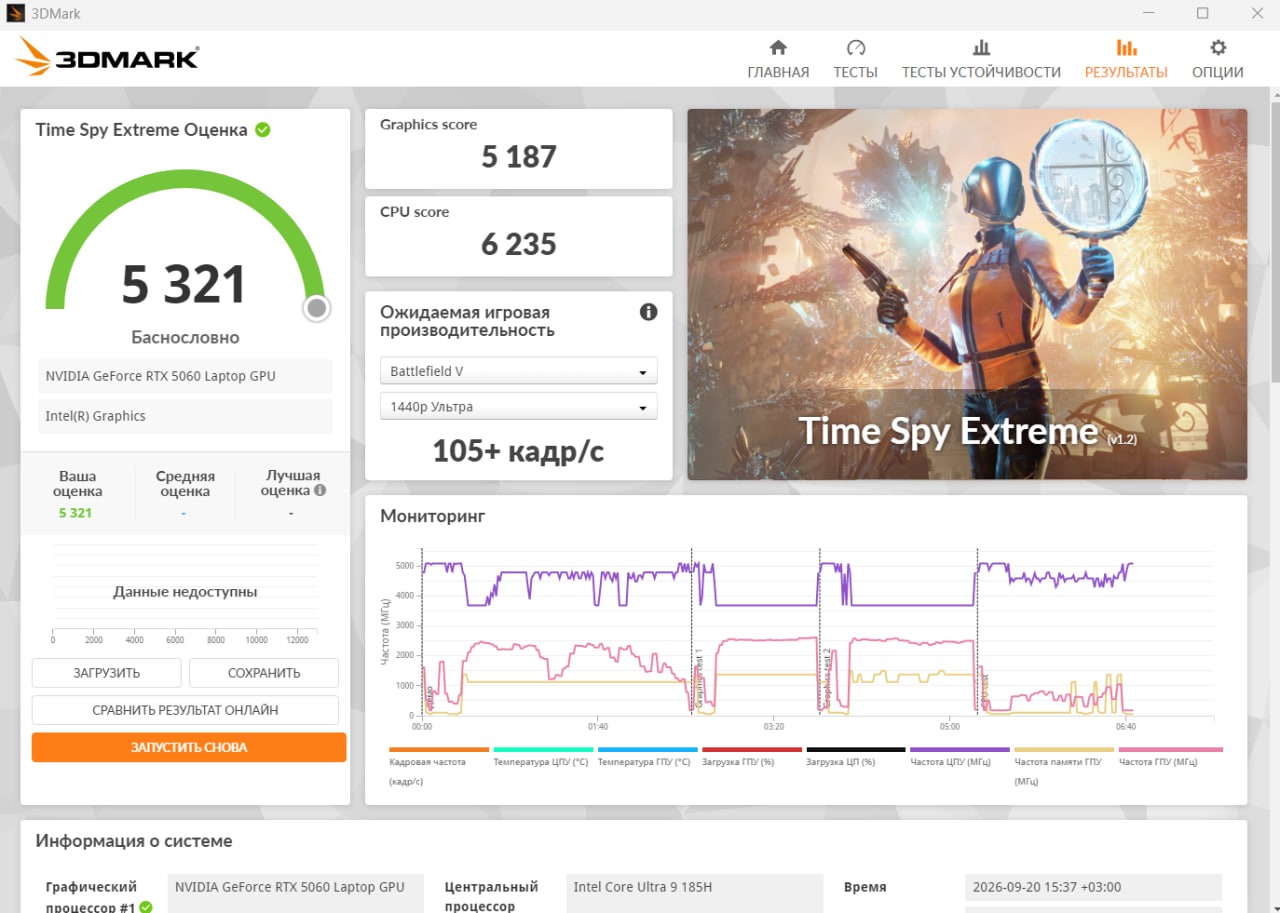Open the Главная home icon
1280x913 pixels.
(778, 47)
